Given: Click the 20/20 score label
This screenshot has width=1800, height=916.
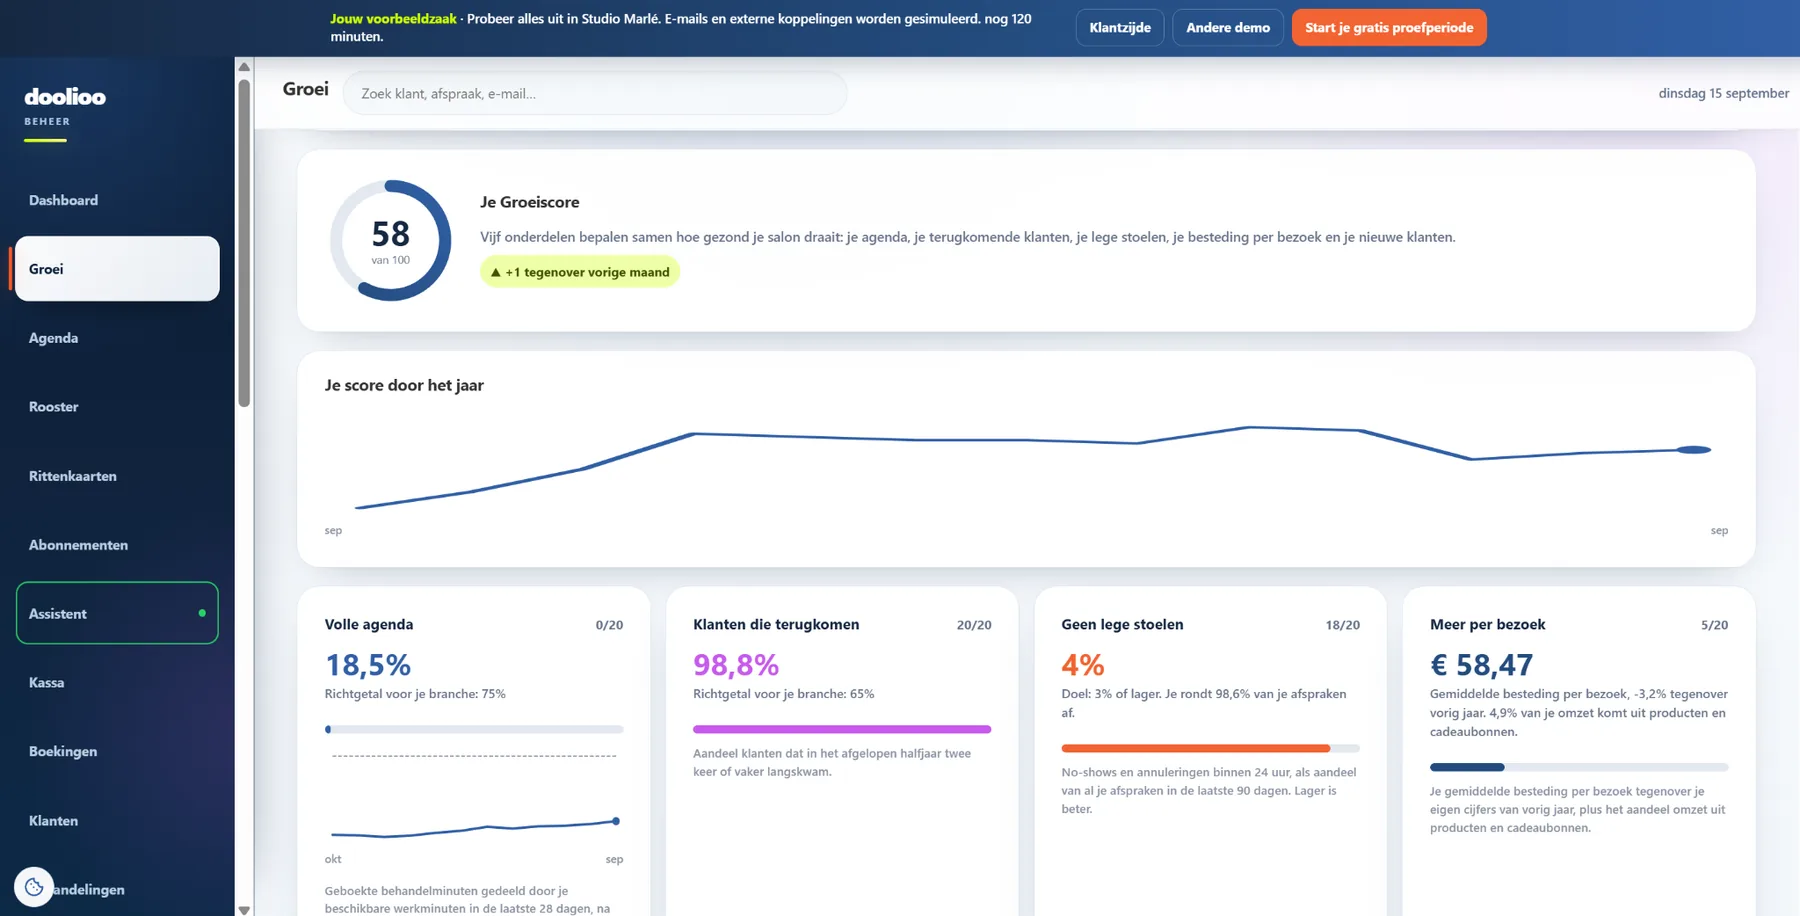Looking at the screenshot, I should click(x=974, y=625).
